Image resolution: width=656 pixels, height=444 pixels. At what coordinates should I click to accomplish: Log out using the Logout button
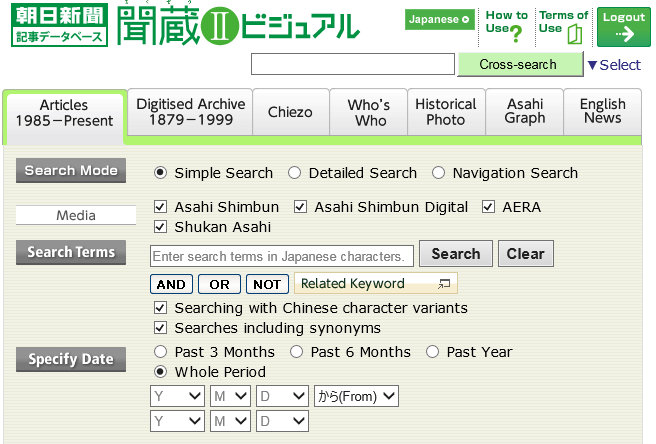coord(624,27)
